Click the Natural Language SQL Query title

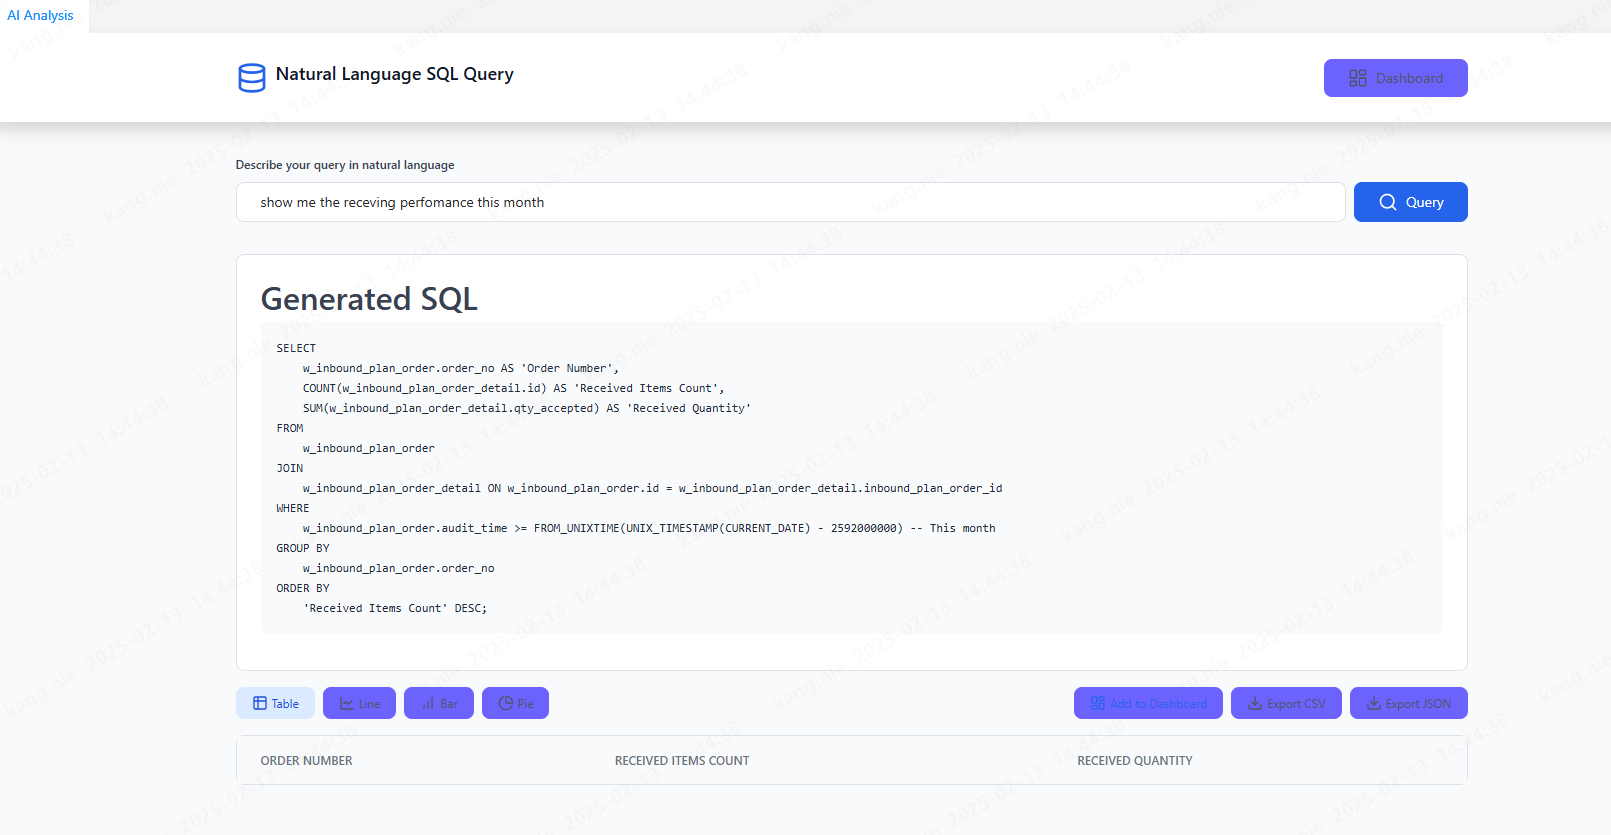coord(394,74)
